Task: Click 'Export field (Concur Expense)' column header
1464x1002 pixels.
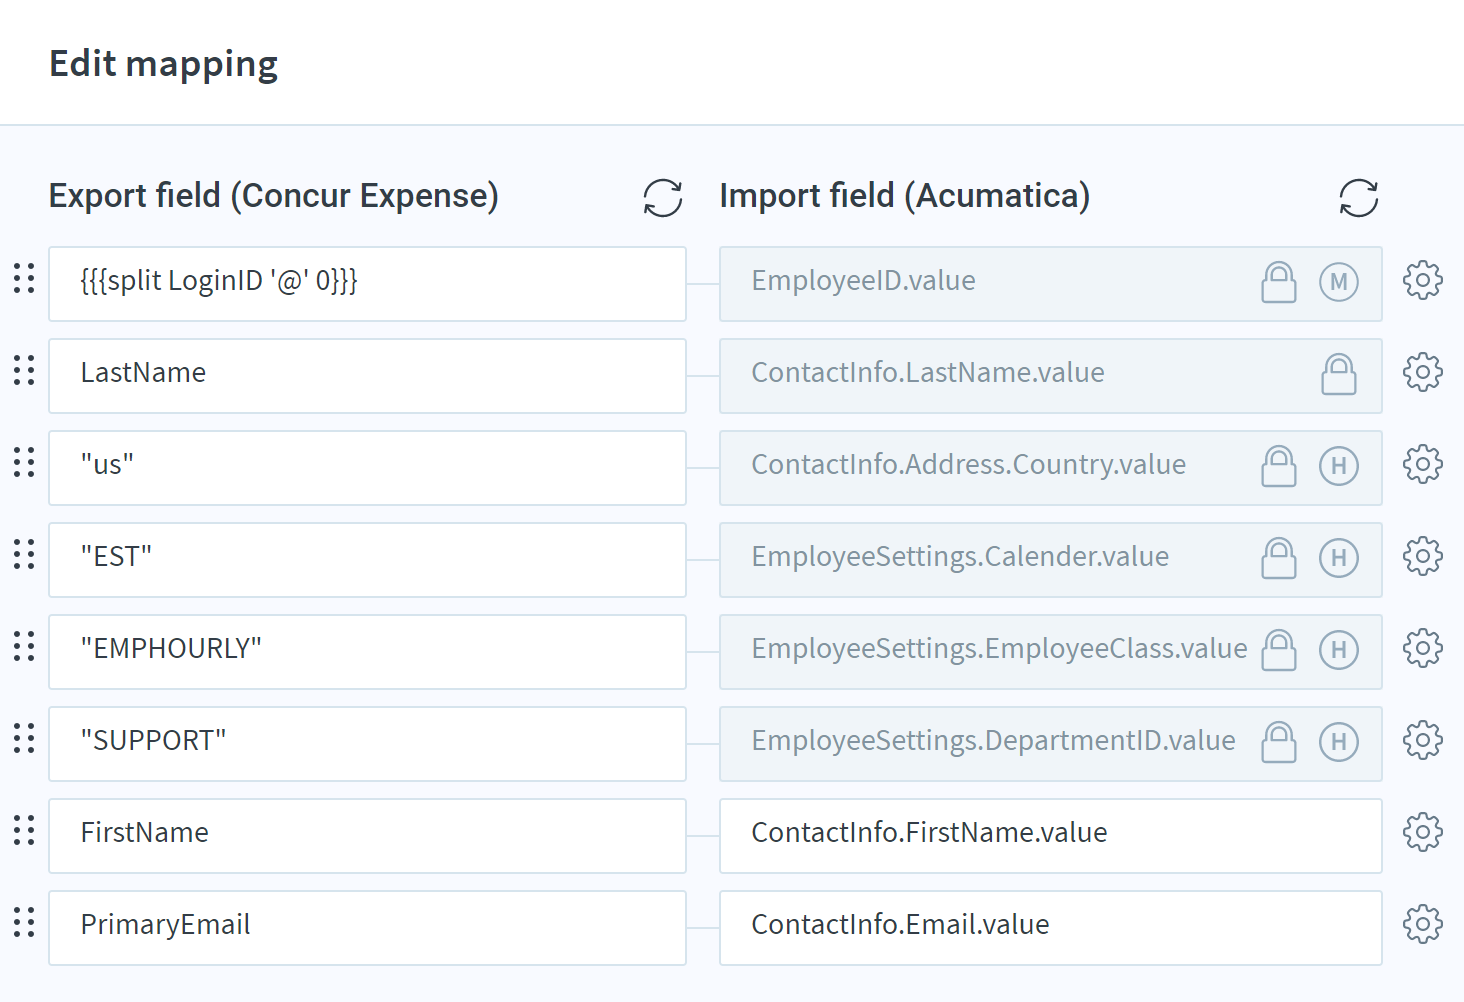Action: (274, 196)
